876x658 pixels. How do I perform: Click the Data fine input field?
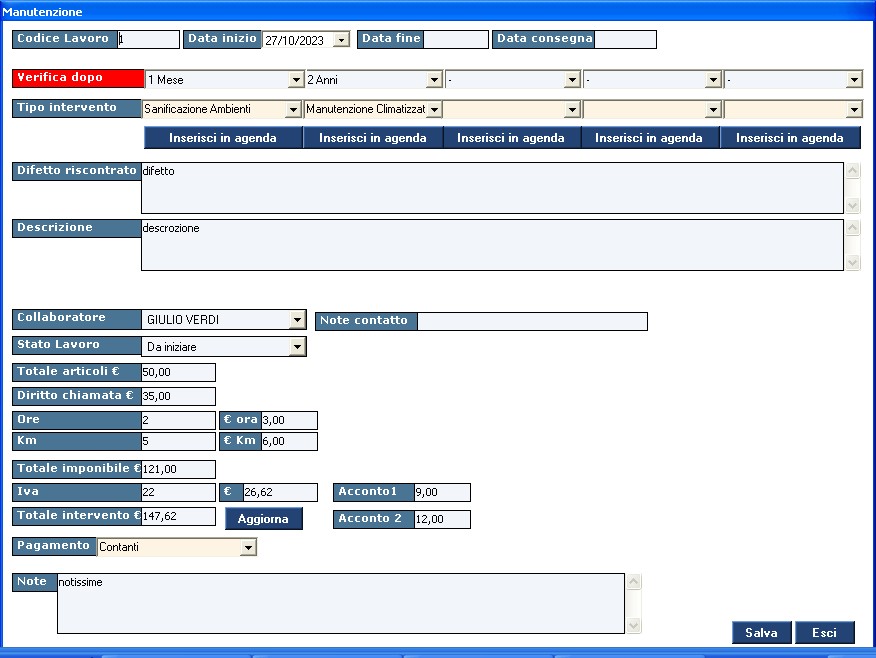click(456, 40)
